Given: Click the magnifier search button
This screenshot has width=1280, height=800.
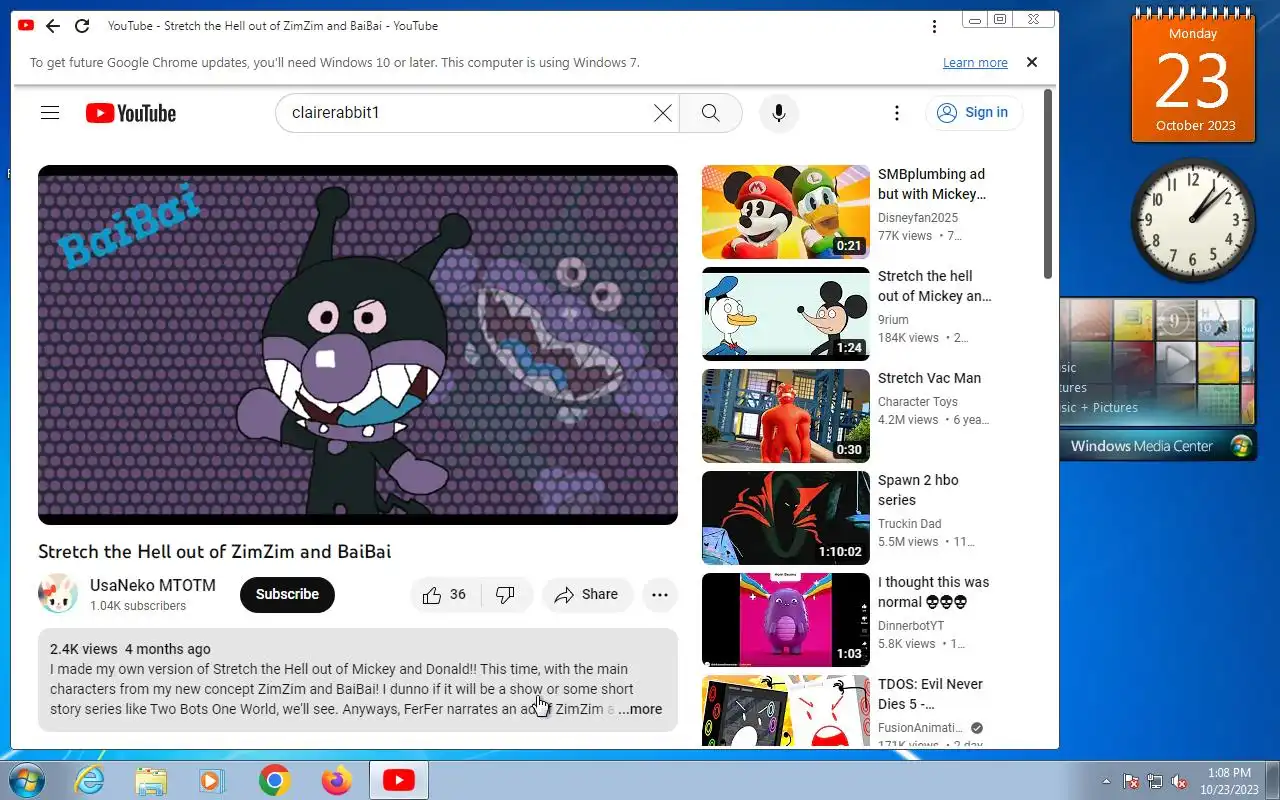Looking at the screenshot, I should [x=711, y=113].
